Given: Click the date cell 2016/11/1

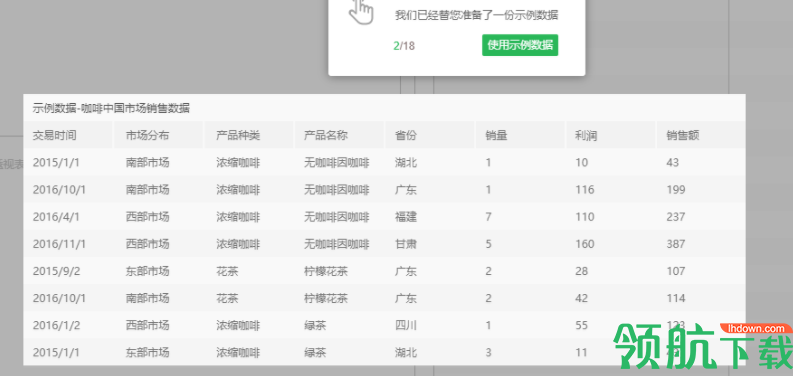Looking at the screenshot, I should tap(59, 244).
